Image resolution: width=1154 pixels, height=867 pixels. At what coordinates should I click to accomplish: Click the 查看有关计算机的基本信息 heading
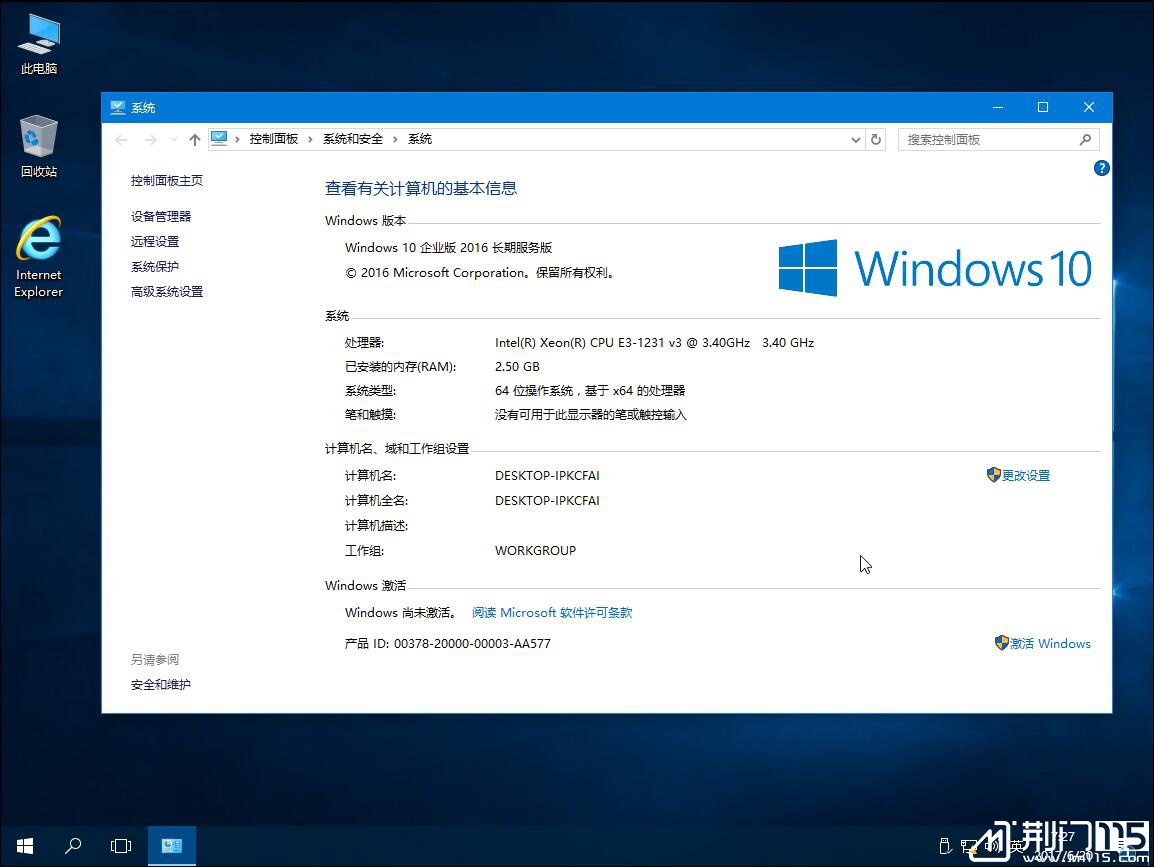click(x=420, y=188)
